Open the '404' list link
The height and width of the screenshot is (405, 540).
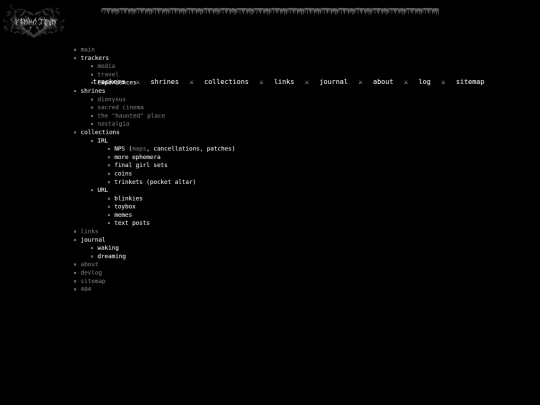pyautogui.click(x=86, y=289)
